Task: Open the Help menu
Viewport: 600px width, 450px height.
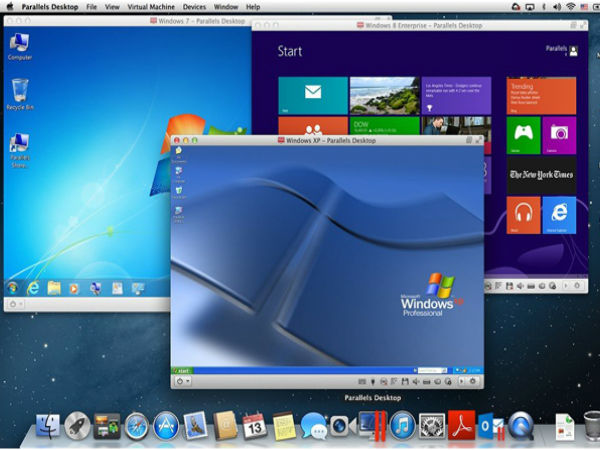Action: click(253, 7)
